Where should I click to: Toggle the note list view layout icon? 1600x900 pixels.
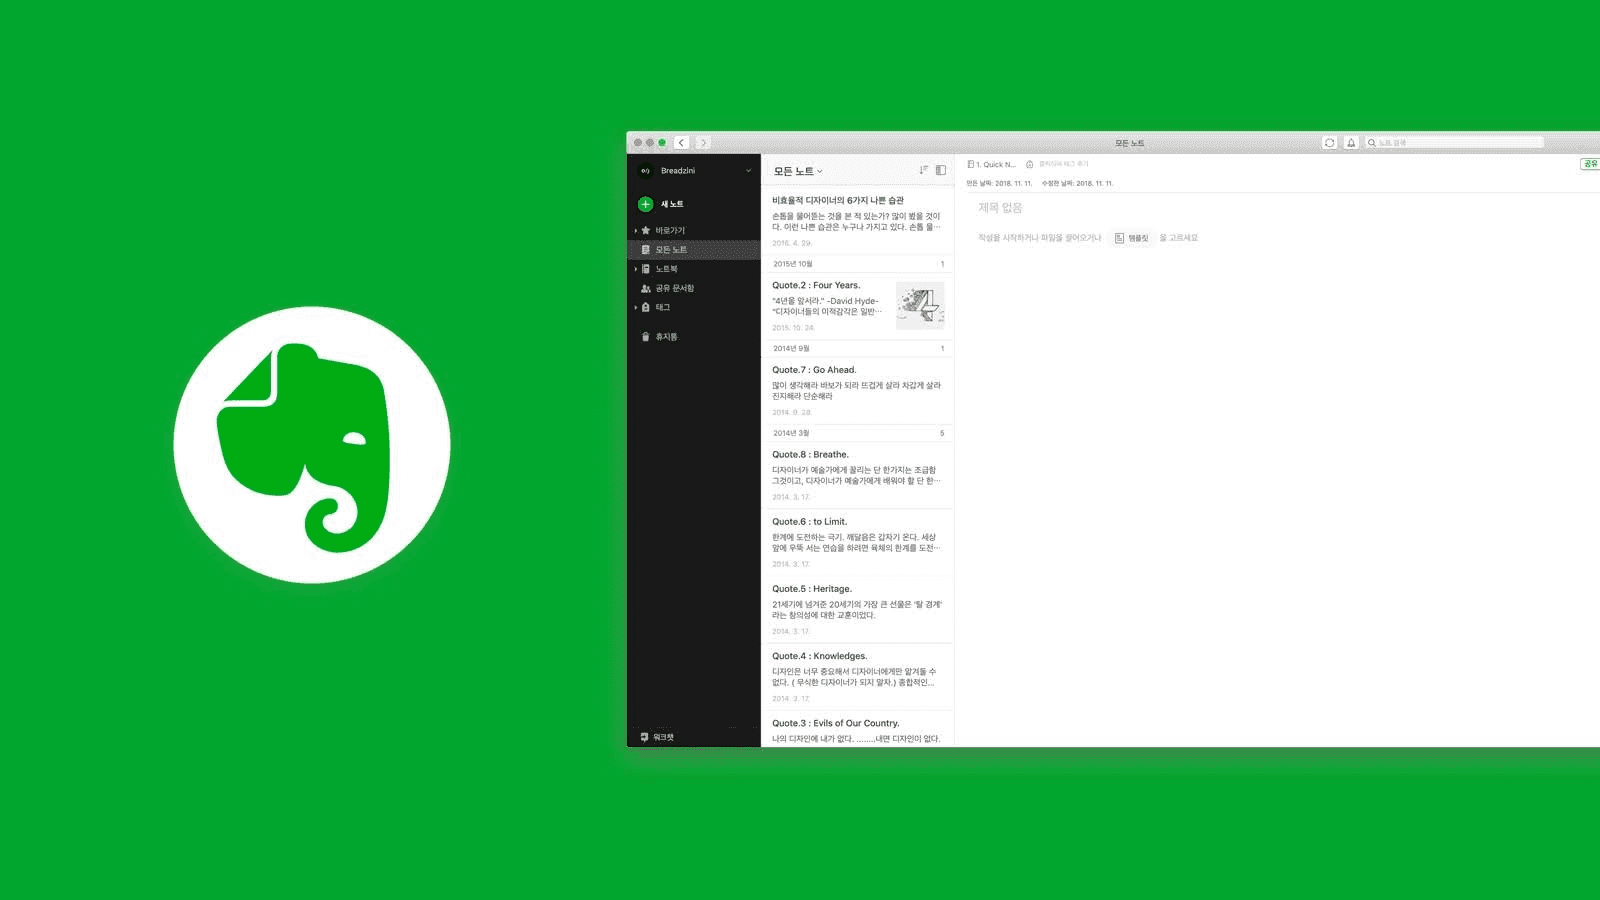click(x=941, y=170)
